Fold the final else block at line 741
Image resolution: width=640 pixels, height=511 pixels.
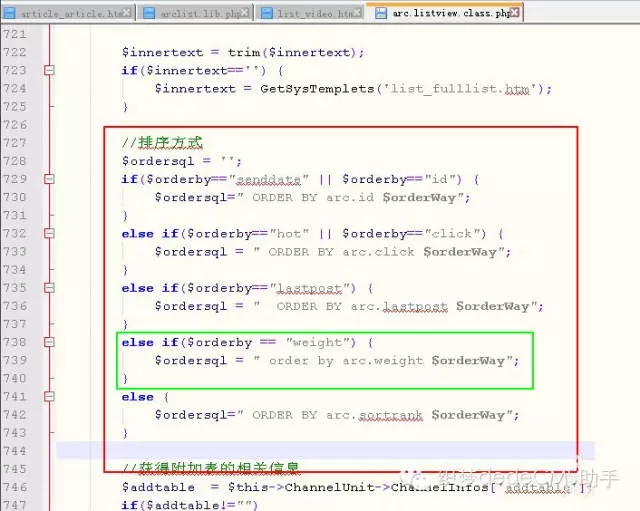point(49,396)
